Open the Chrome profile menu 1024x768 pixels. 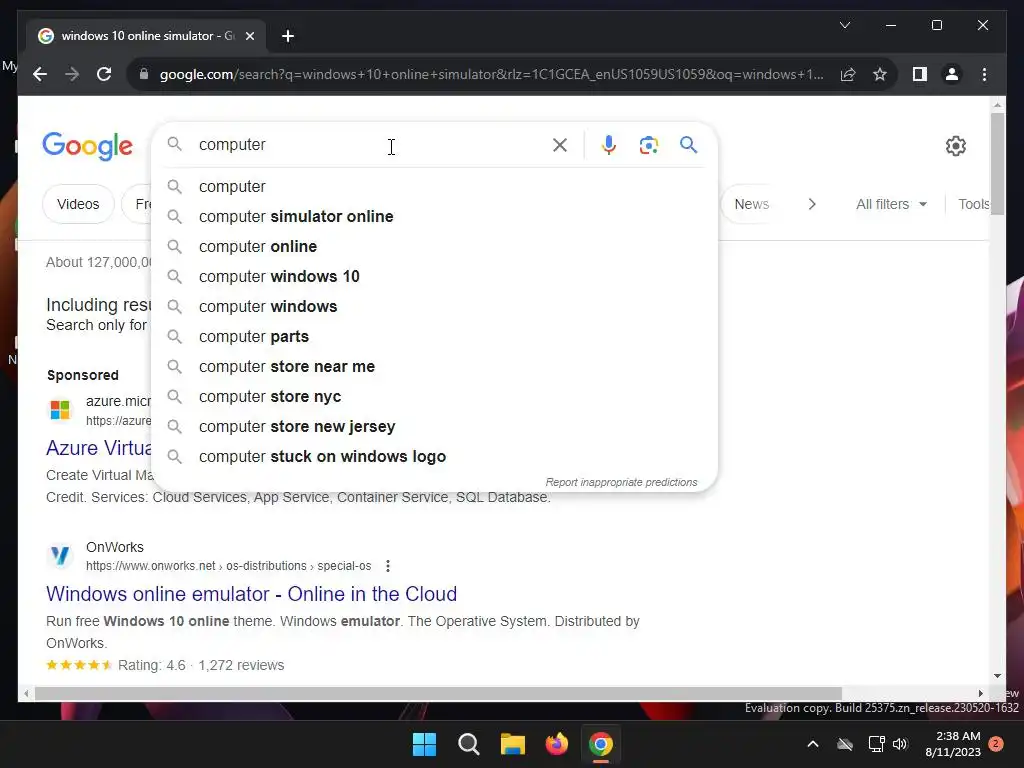pos(952,74)
